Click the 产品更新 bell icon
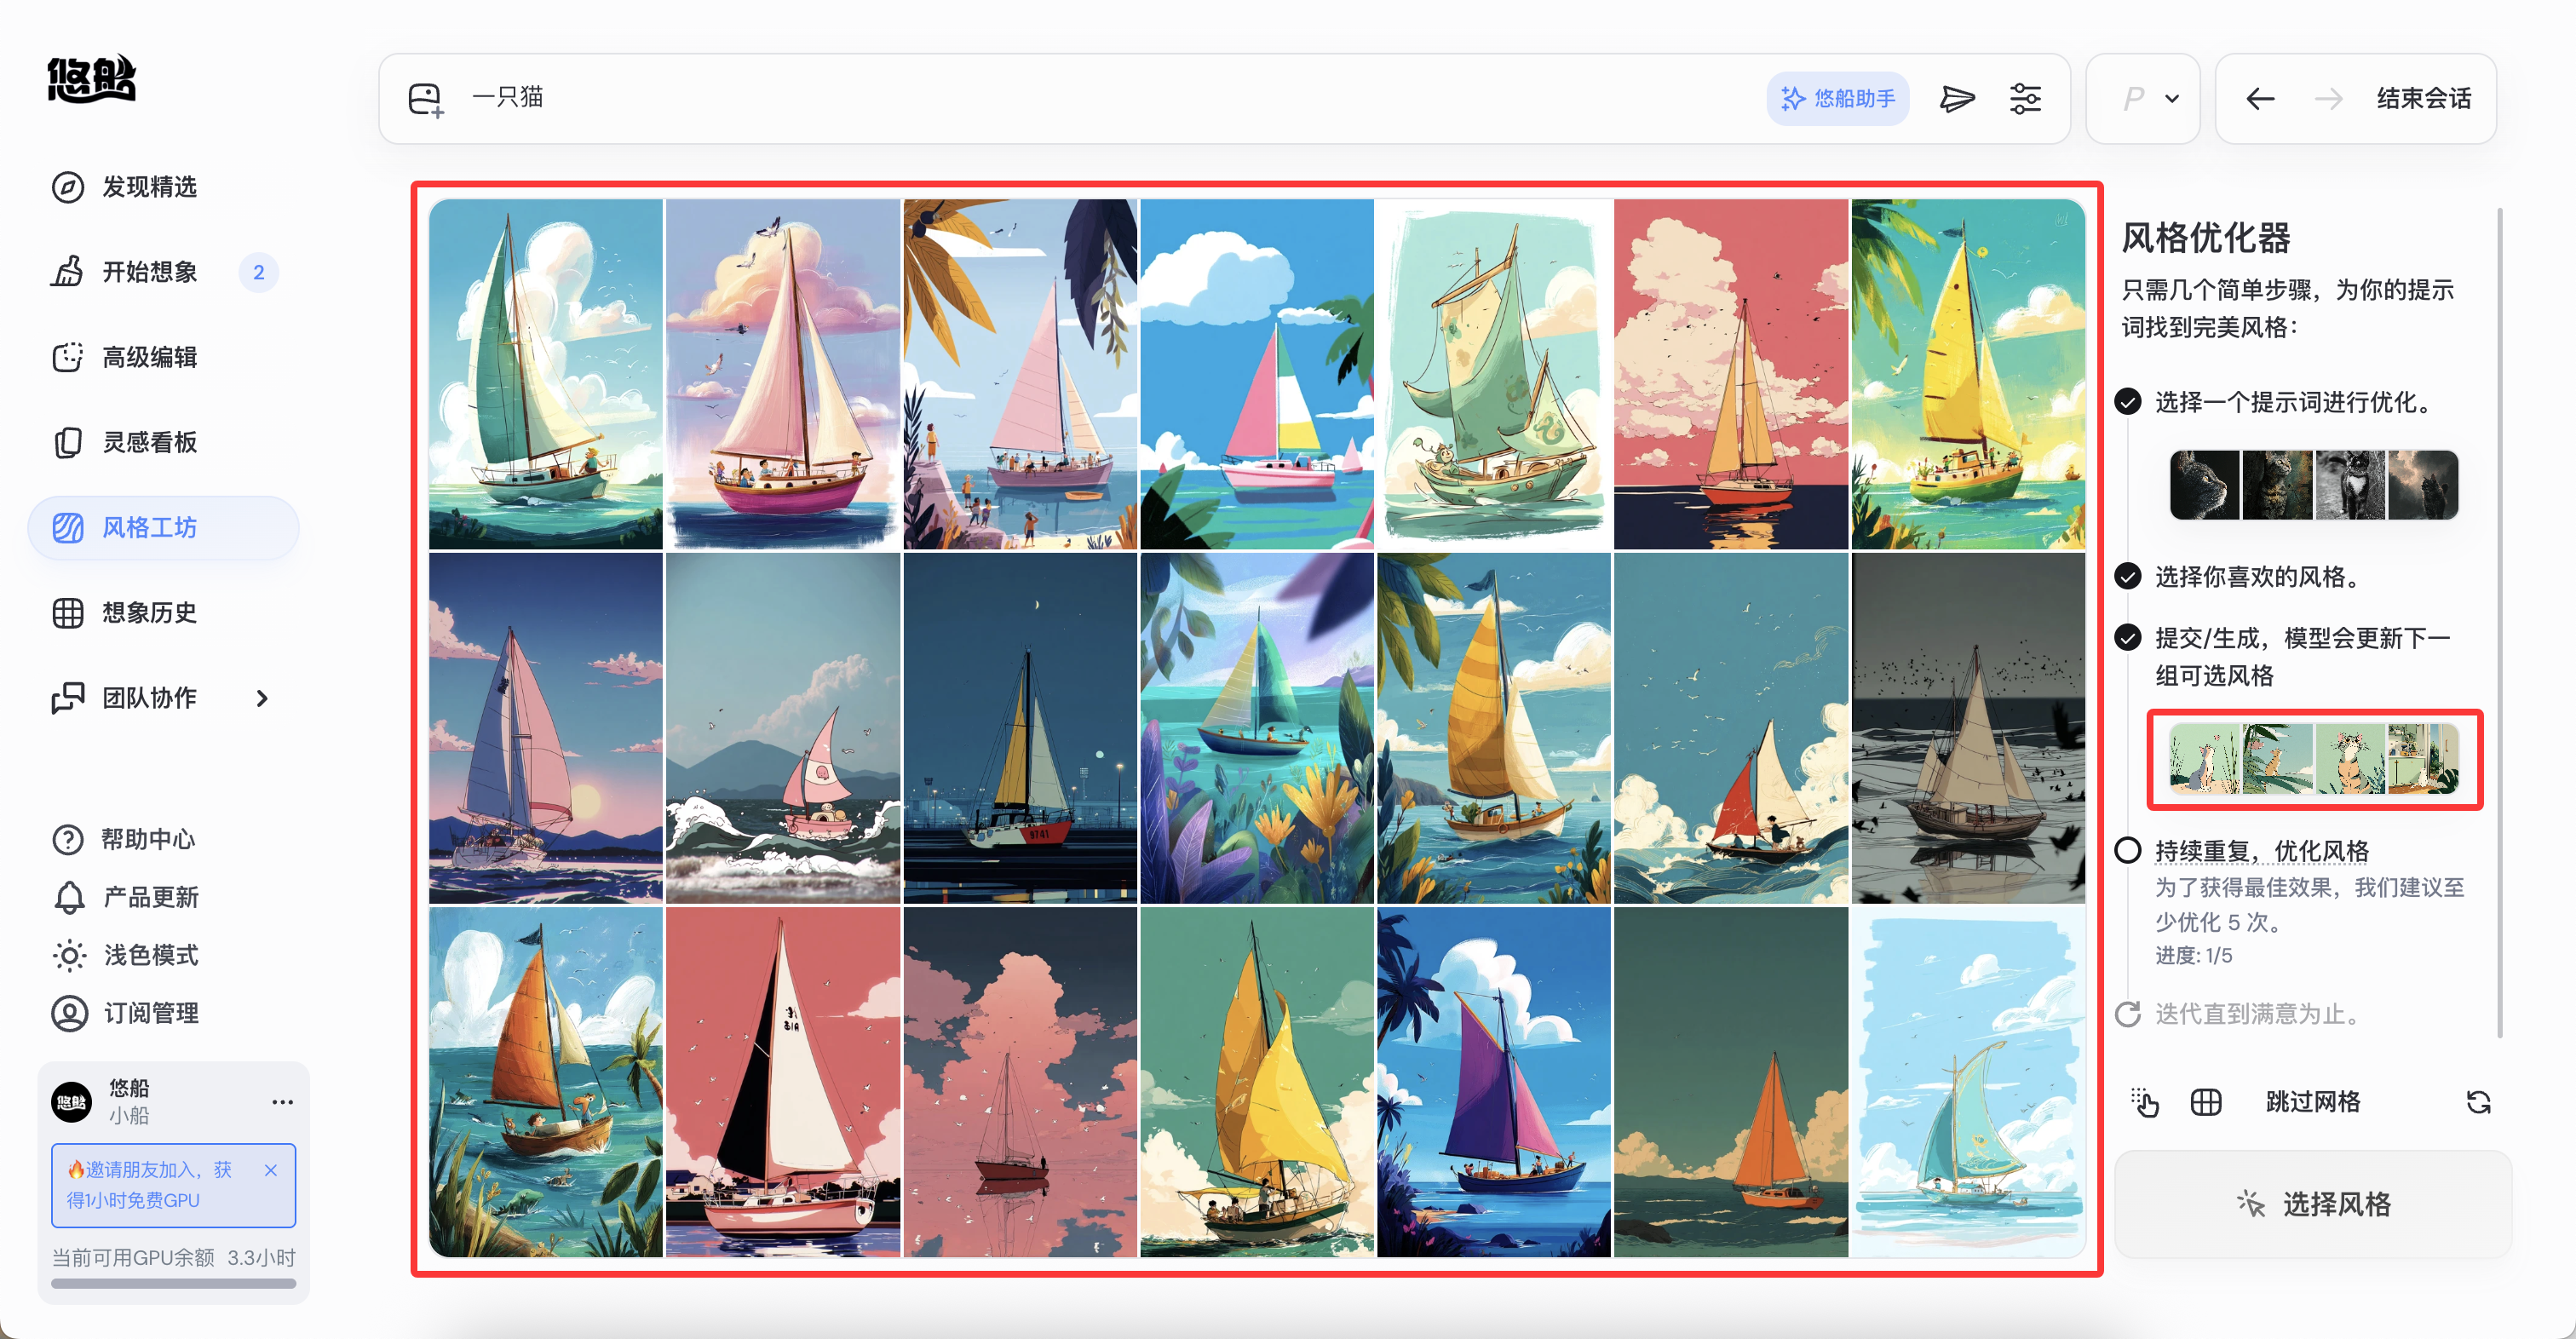 [69, 897]
